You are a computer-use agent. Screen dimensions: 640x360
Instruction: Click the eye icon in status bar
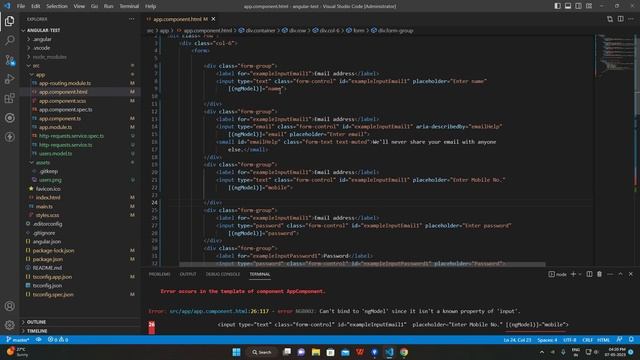pos(39,340)
